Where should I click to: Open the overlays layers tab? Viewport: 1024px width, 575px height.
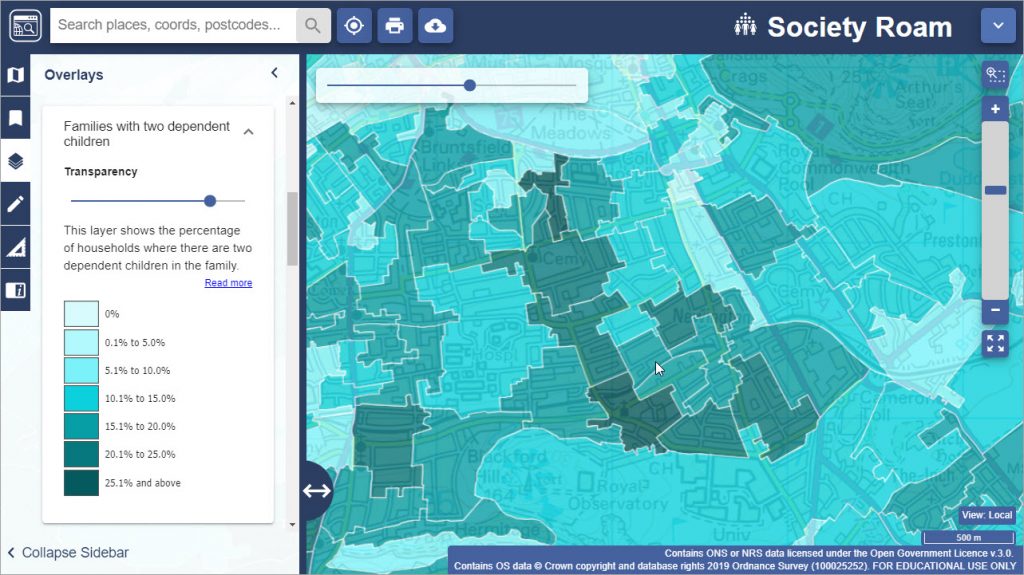tap(15, 161)
